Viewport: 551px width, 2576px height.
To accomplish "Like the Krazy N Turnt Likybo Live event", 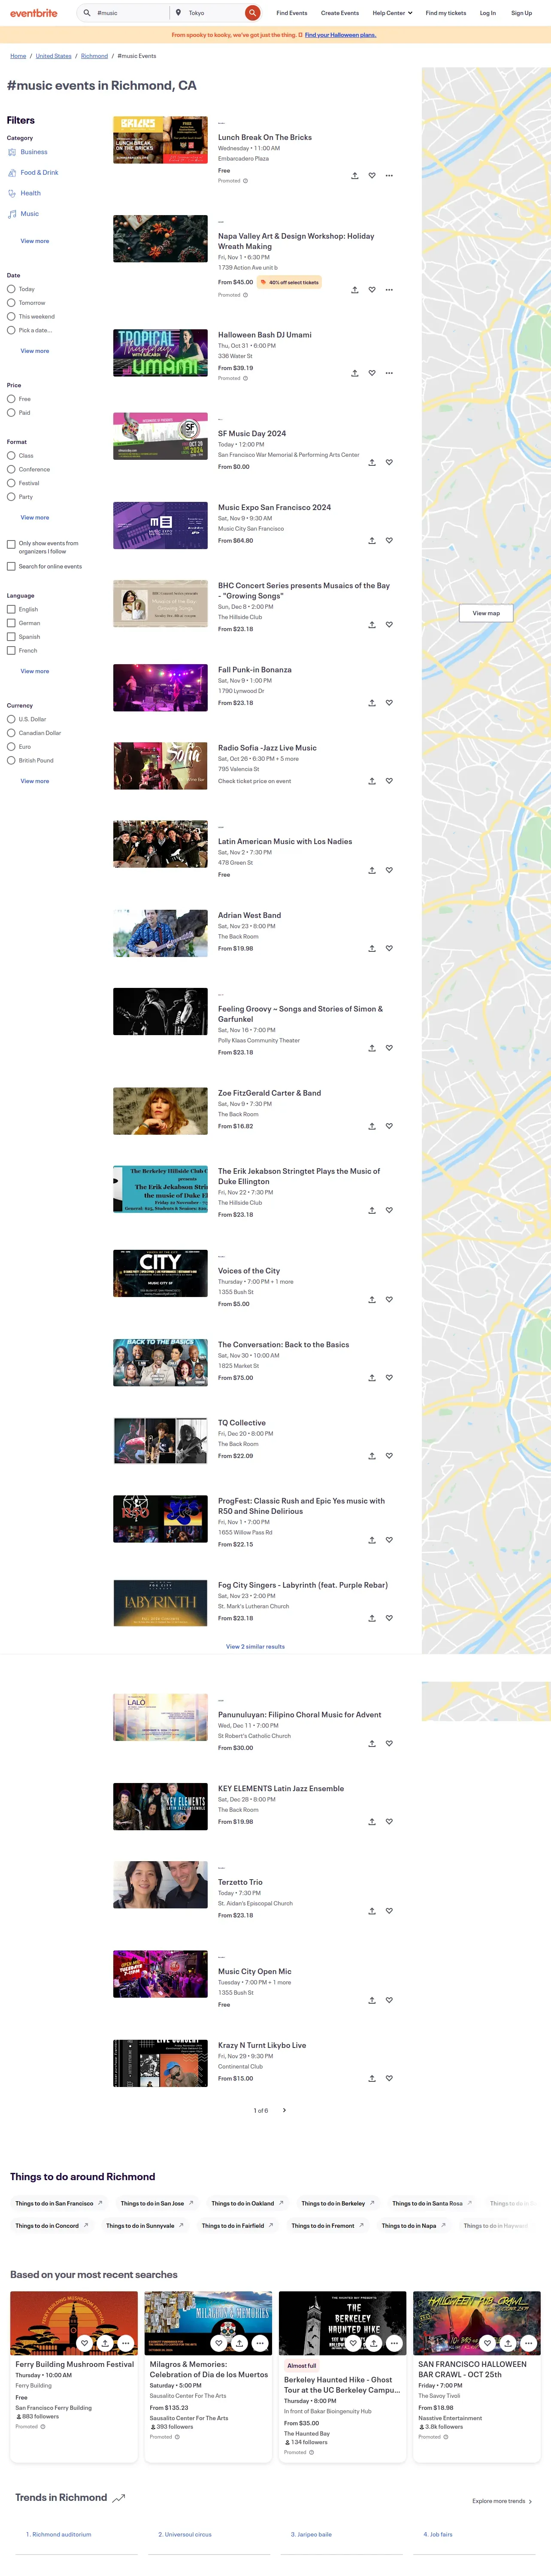I will pos(389,2078).
